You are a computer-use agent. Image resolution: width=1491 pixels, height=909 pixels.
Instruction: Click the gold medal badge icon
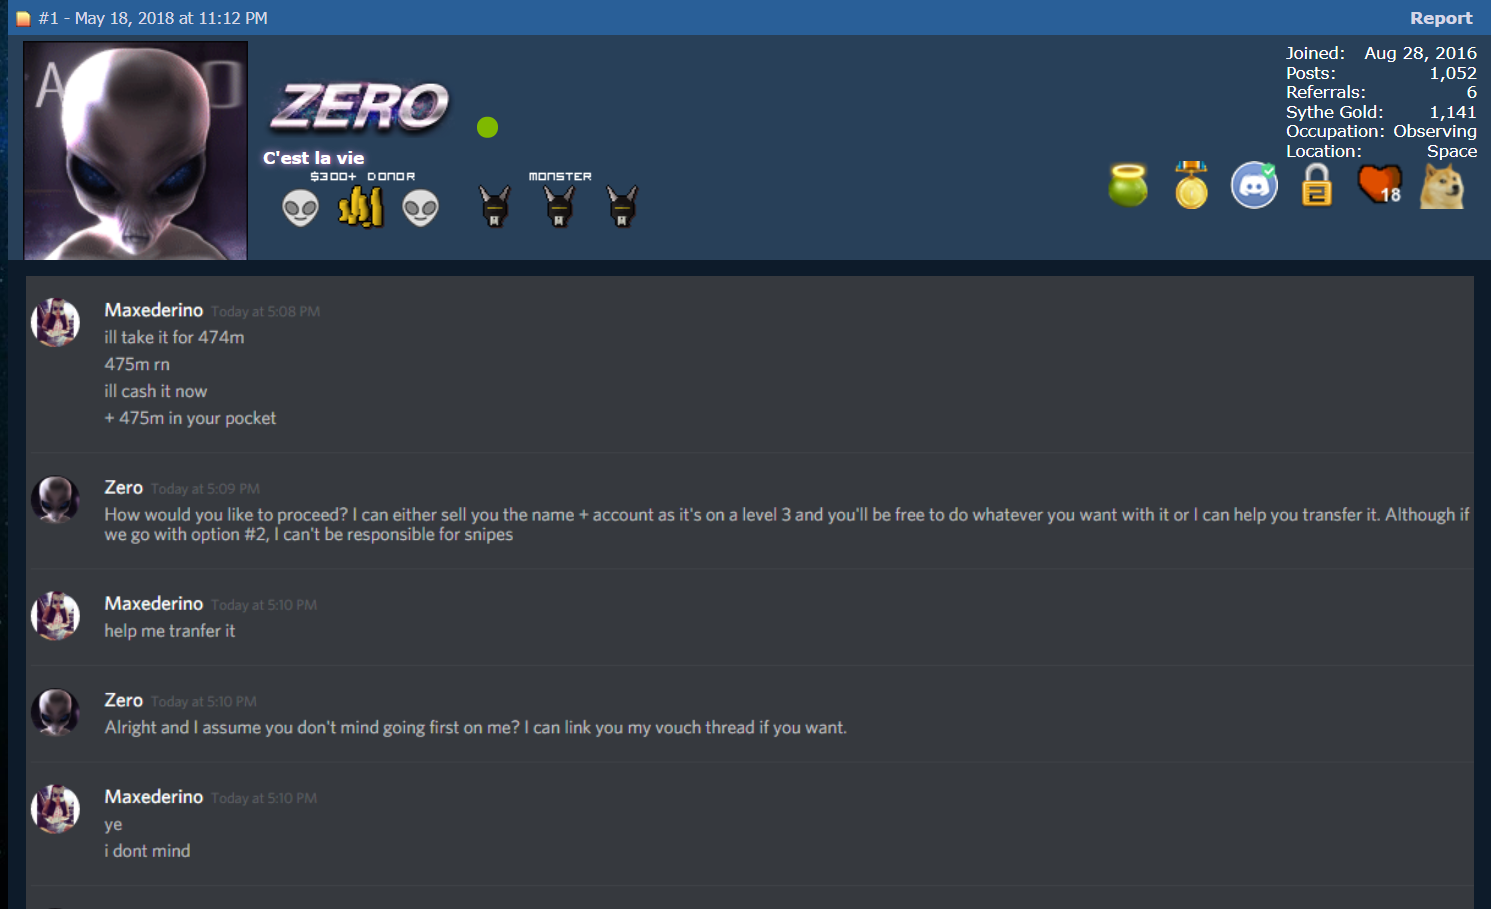tap(1191, 185)
